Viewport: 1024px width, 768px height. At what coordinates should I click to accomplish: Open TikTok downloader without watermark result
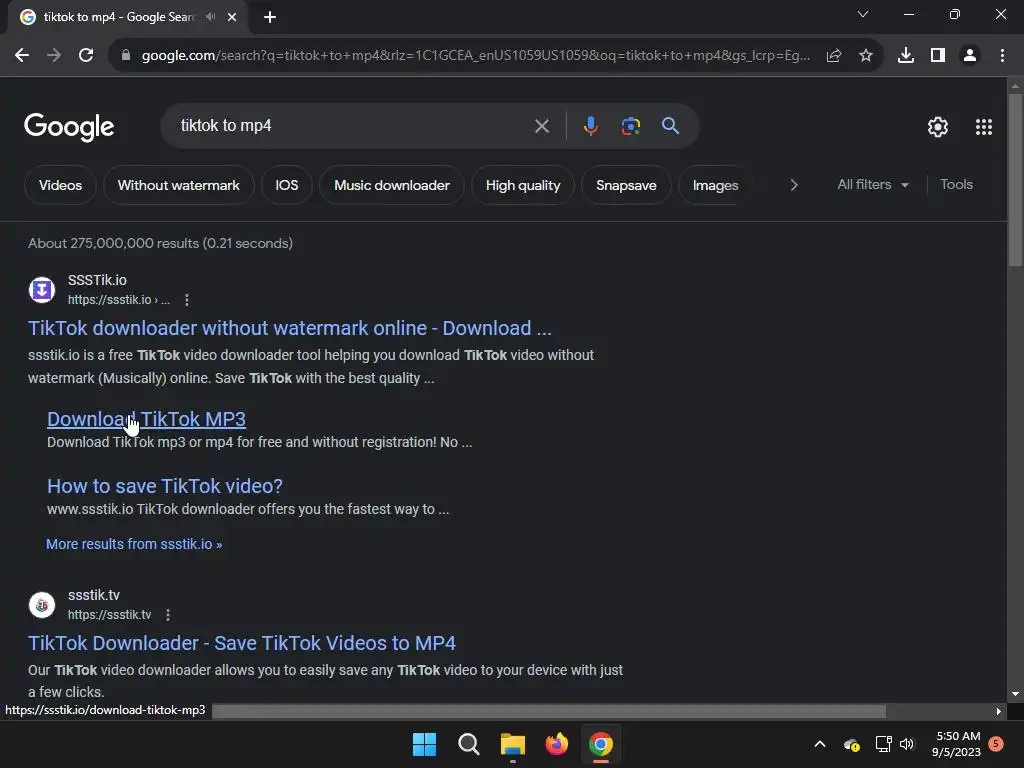(289, 328)
